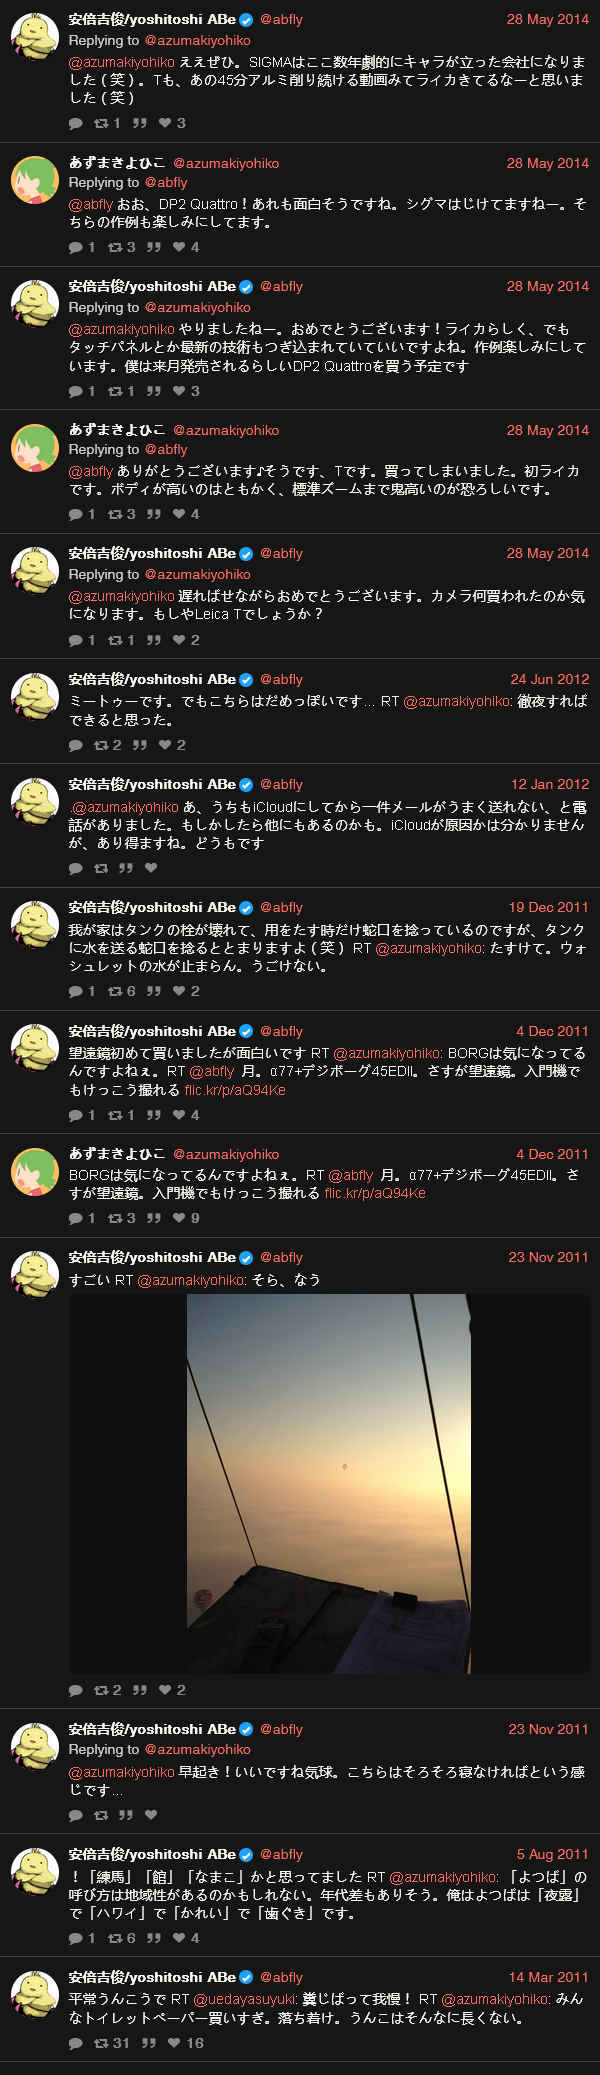Open the 24 Jun 2012 timestamp link
Image resolution: width=600 pixels, height=2075 pixels.
[x=549, y=679]
